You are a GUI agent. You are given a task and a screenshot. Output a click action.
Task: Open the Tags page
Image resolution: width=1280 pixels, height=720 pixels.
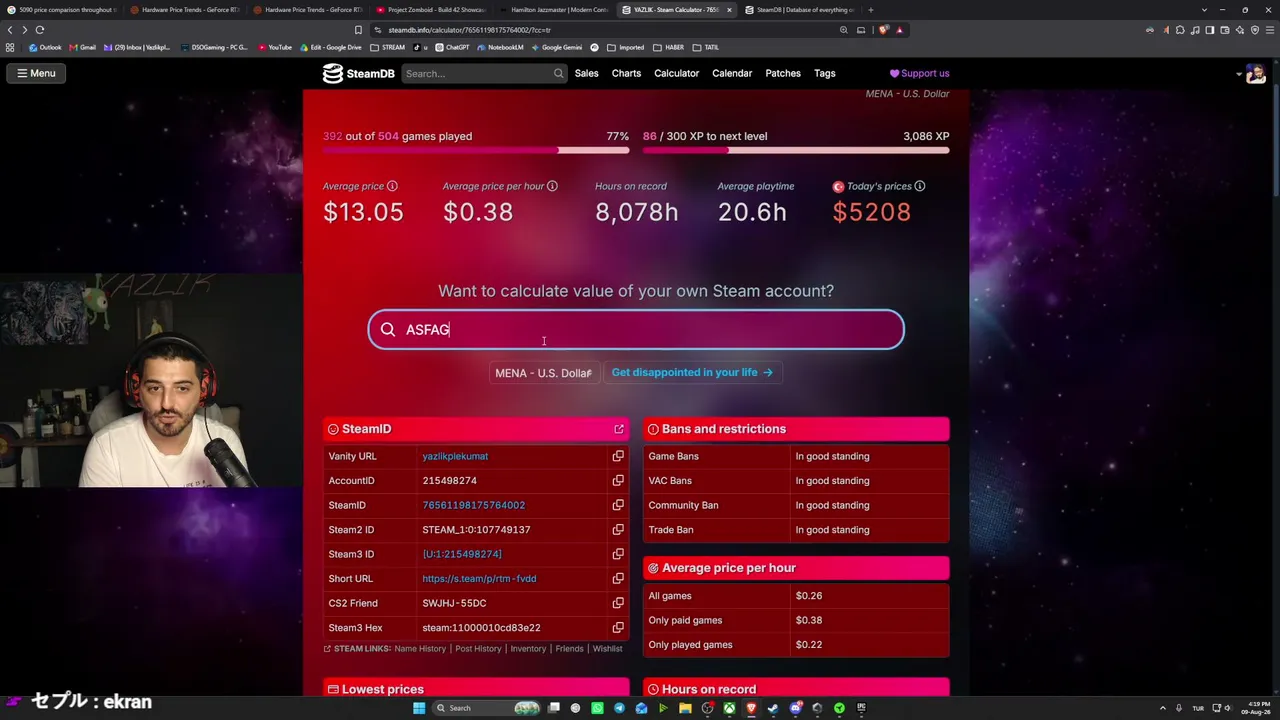click(x=824, y=73)
